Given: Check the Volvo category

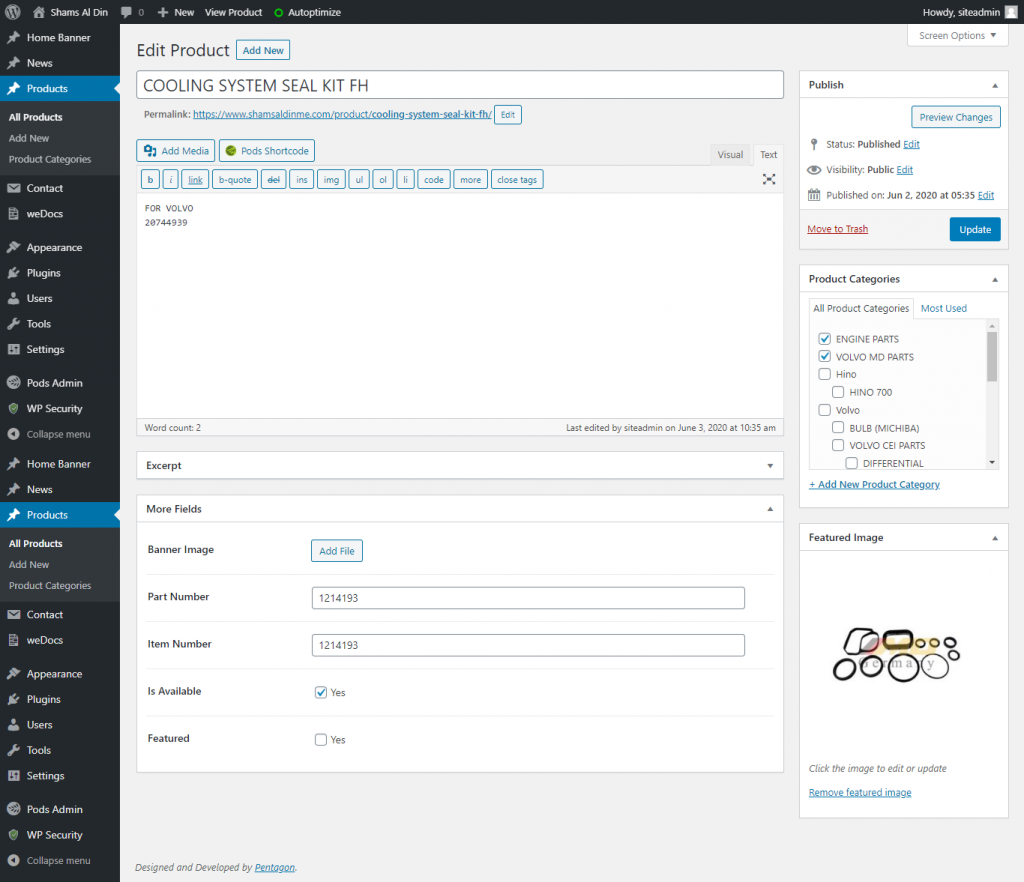Looking at the screenshot, I should pos(825,410).
